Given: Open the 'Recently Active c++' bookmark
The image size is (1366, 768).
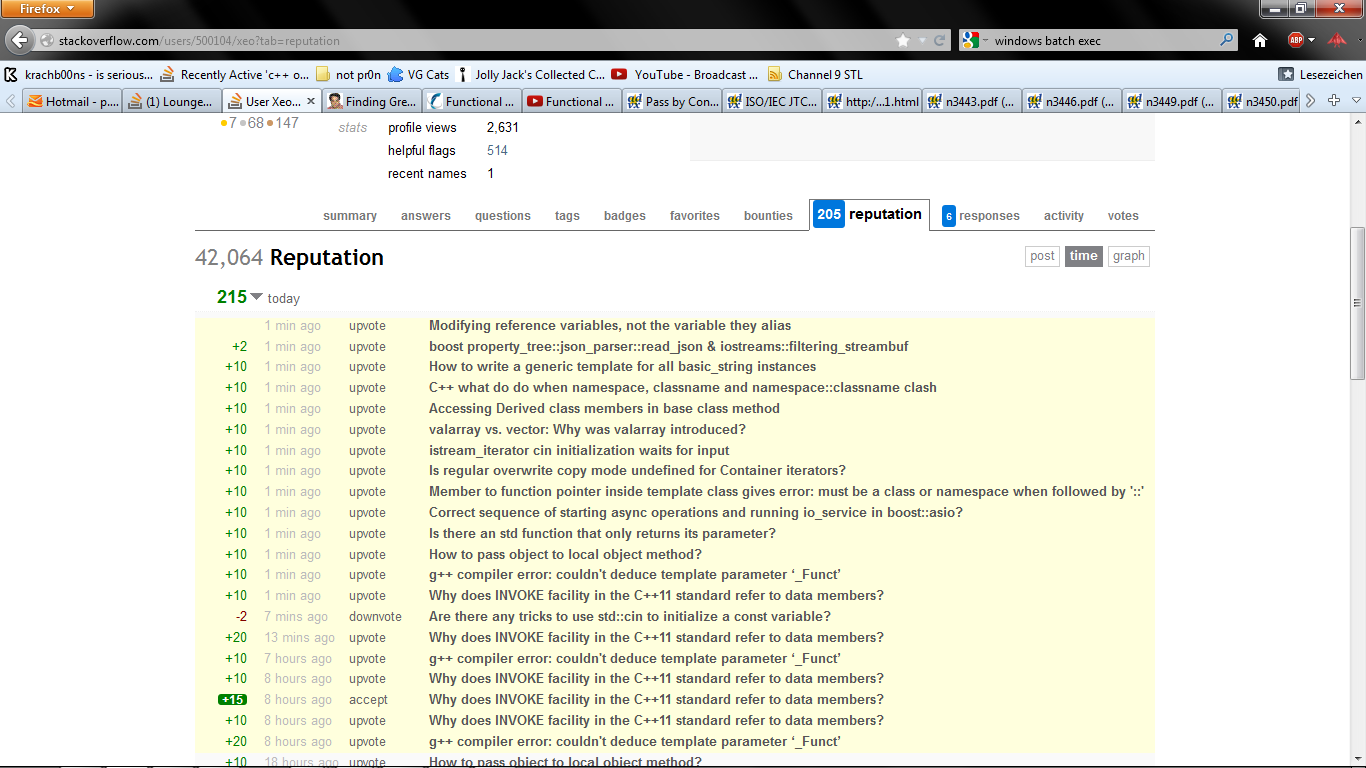Looking at the screenshot, I should tap(235, 75).
